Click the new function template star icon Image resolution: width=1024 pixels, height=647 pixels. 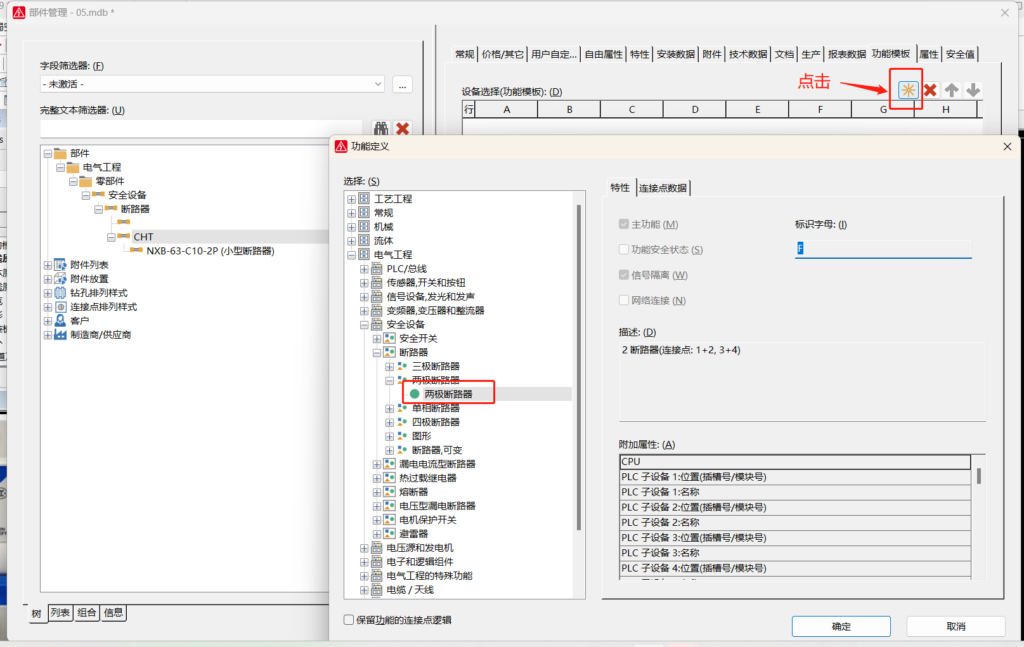(907, 90)
